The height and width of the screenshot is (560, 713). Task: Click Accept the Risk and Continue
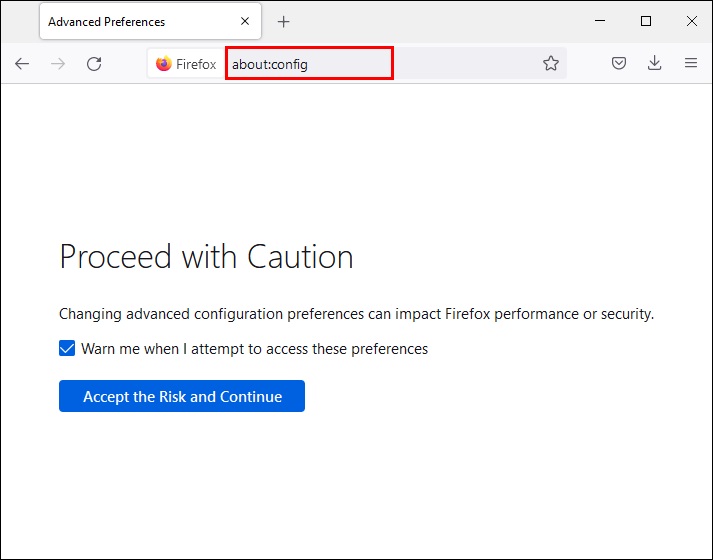click(x=182, y=396)
